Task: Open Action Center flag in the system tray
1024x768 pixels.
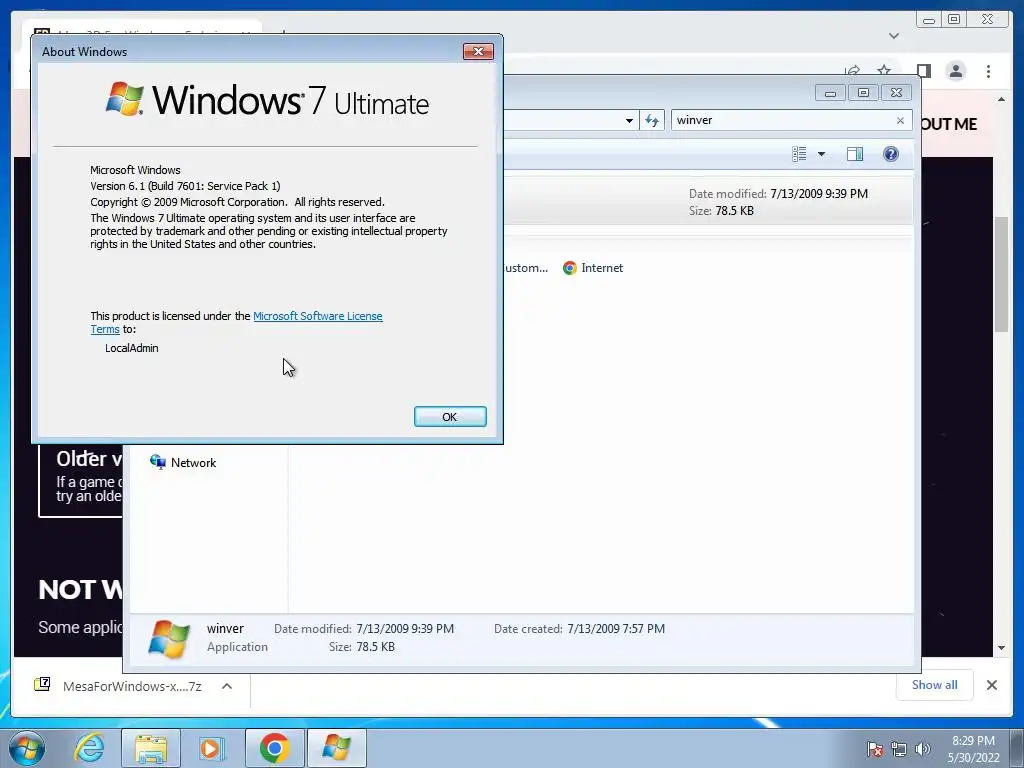Action: [x=875, y=749]
